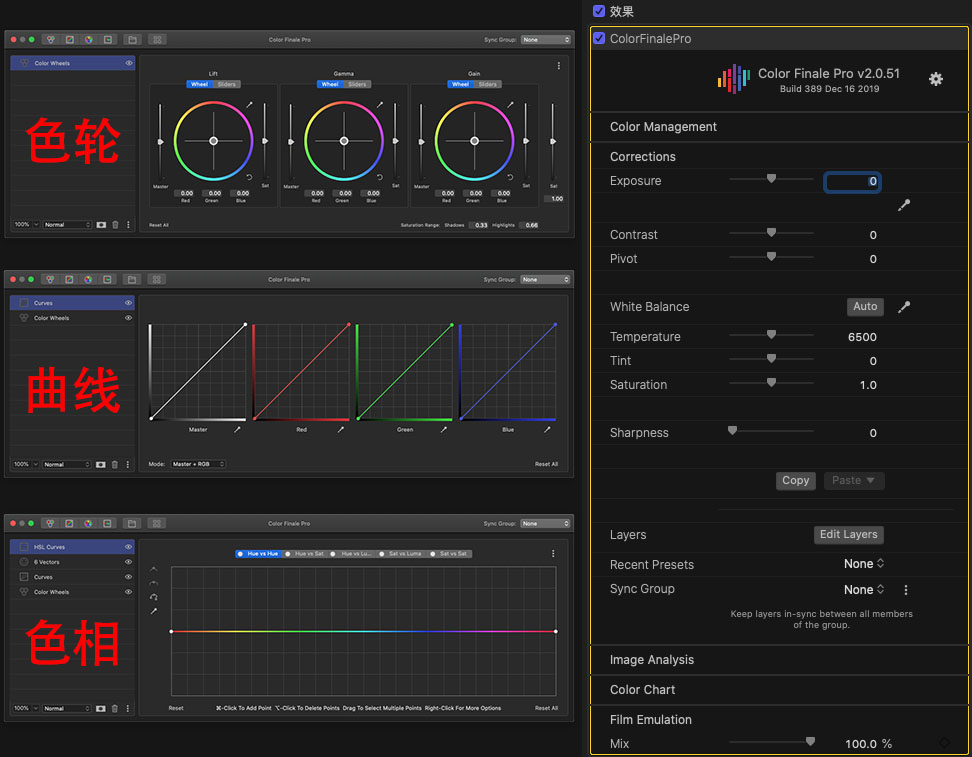972x757 pixels.
Task: Pick Gamma color with its eyedropper
Action: (380, 104)
